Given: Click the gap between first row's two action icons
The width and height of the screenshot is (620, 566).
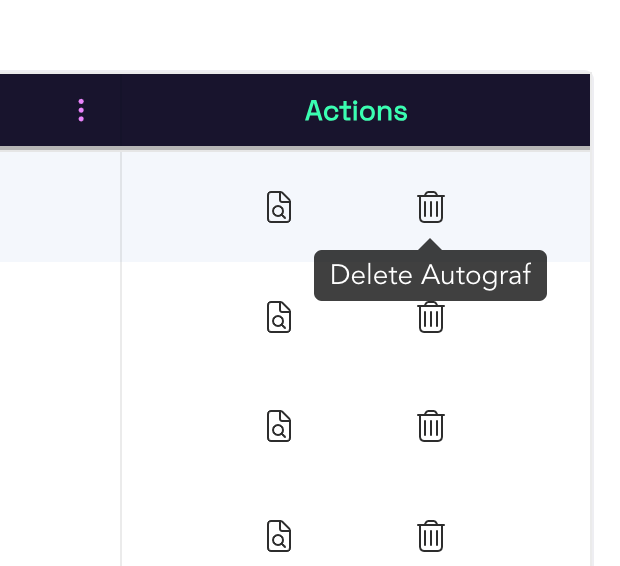Looking at the screenshot, I should point(355,207).
